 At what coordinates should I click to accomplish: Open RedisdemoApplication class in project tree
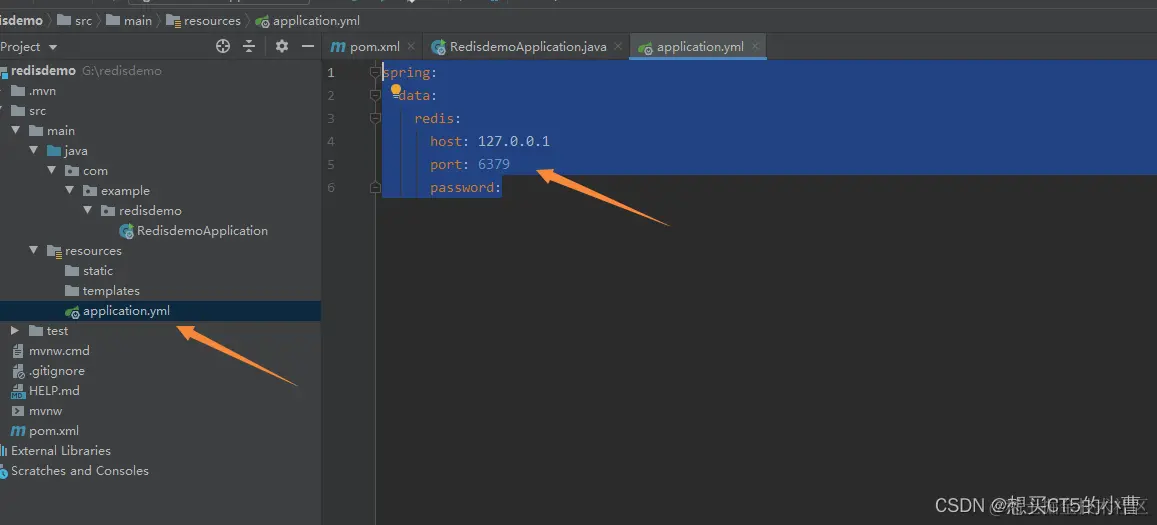coord(202,230)
